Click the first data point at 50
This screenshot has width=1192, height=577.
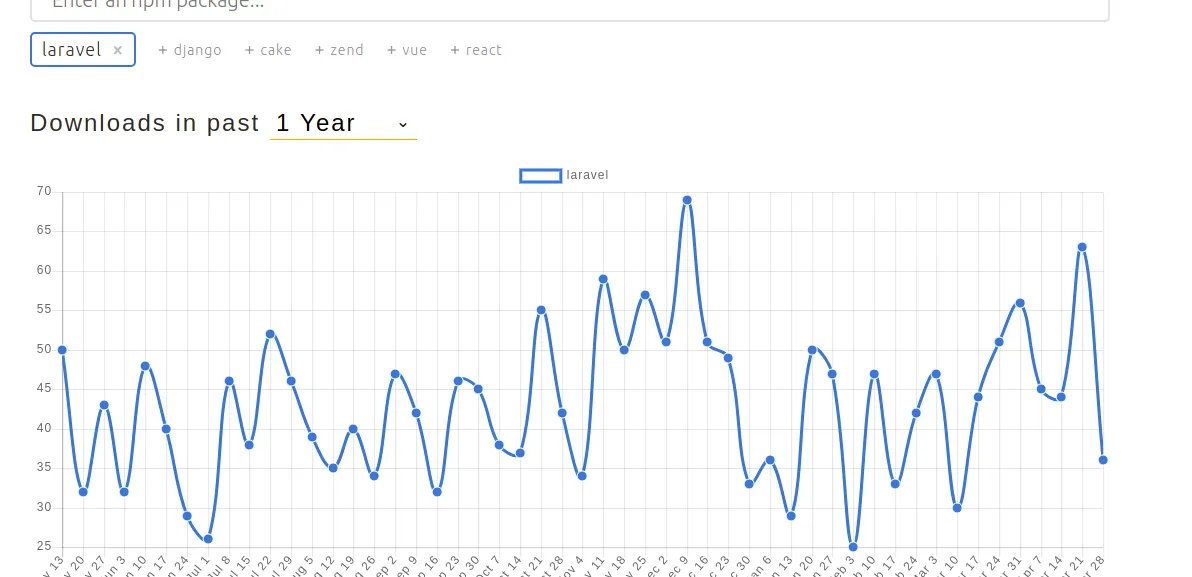tap(62, 350)
